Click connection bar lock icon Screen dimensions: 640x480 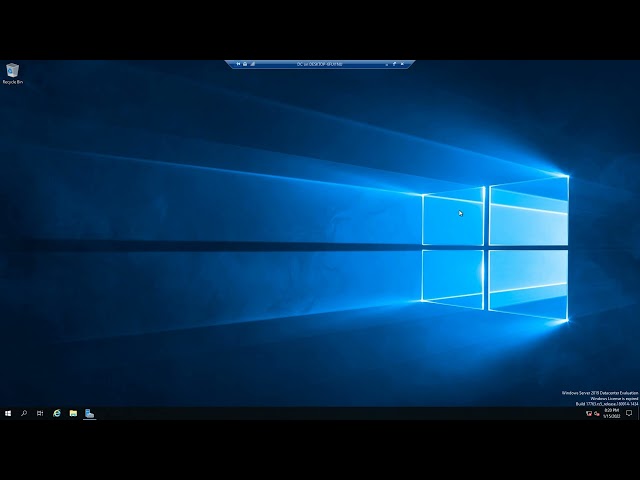pyautogui.click(x=245, y=64)
